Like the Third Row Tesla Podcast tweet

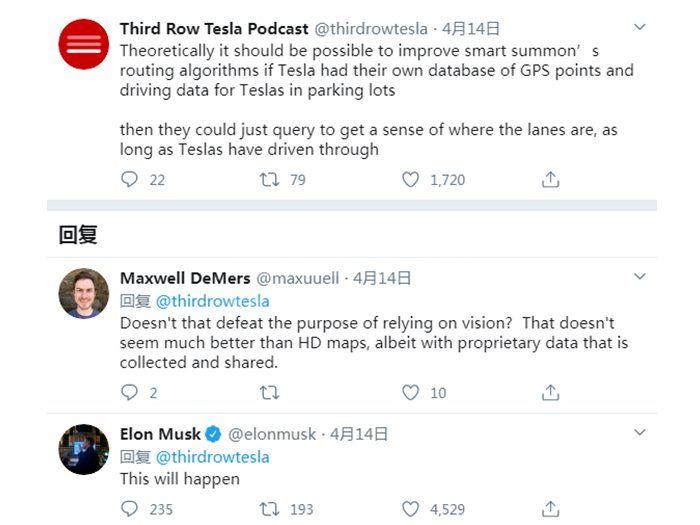(410, 180)
